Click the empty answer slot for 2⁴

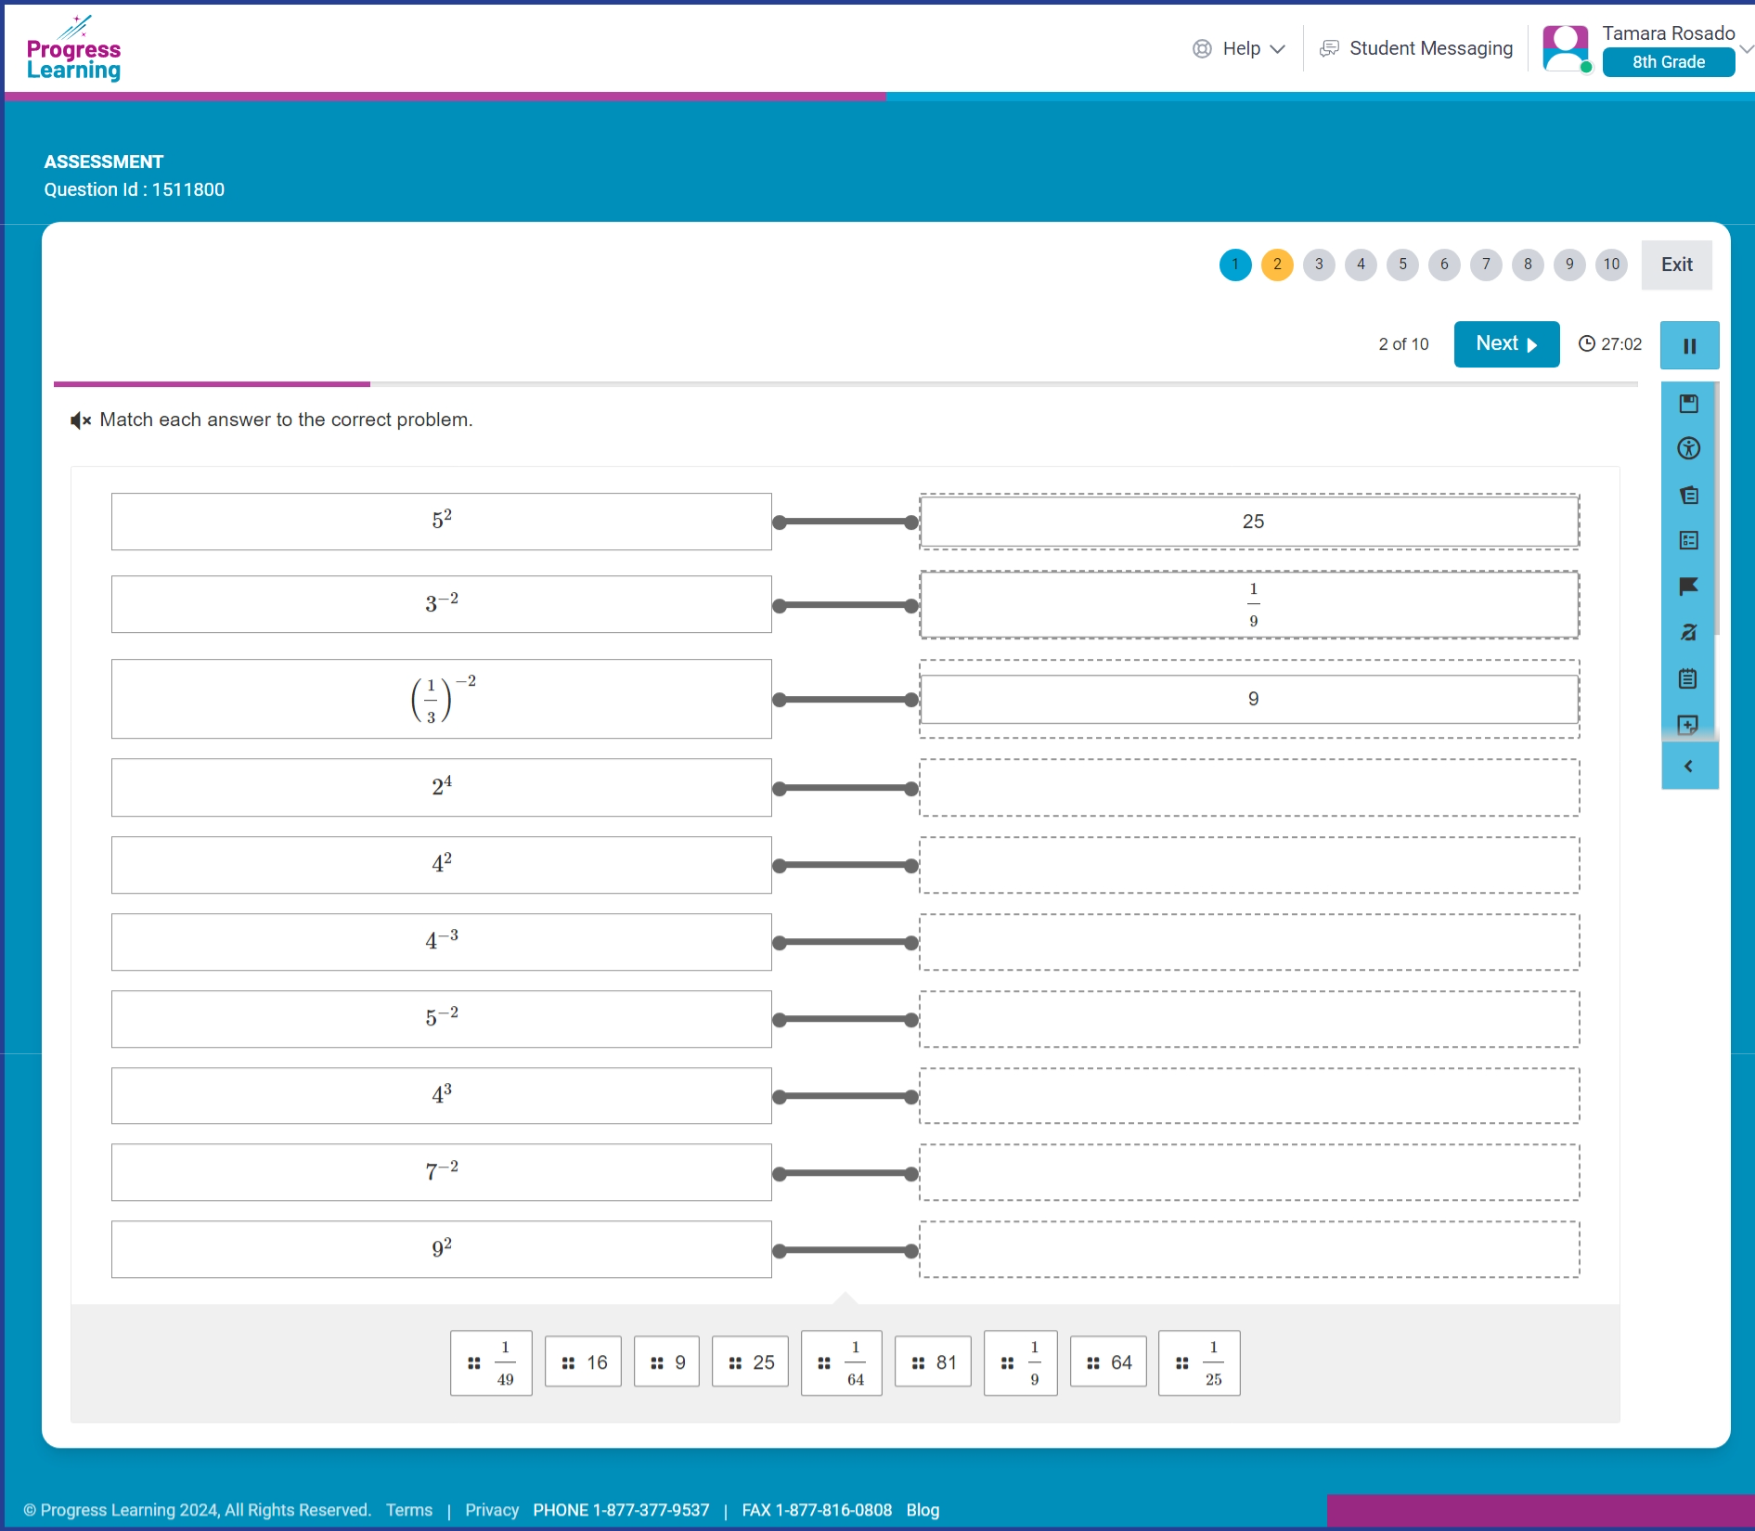pyautogui.click(x=1249, y=788)
